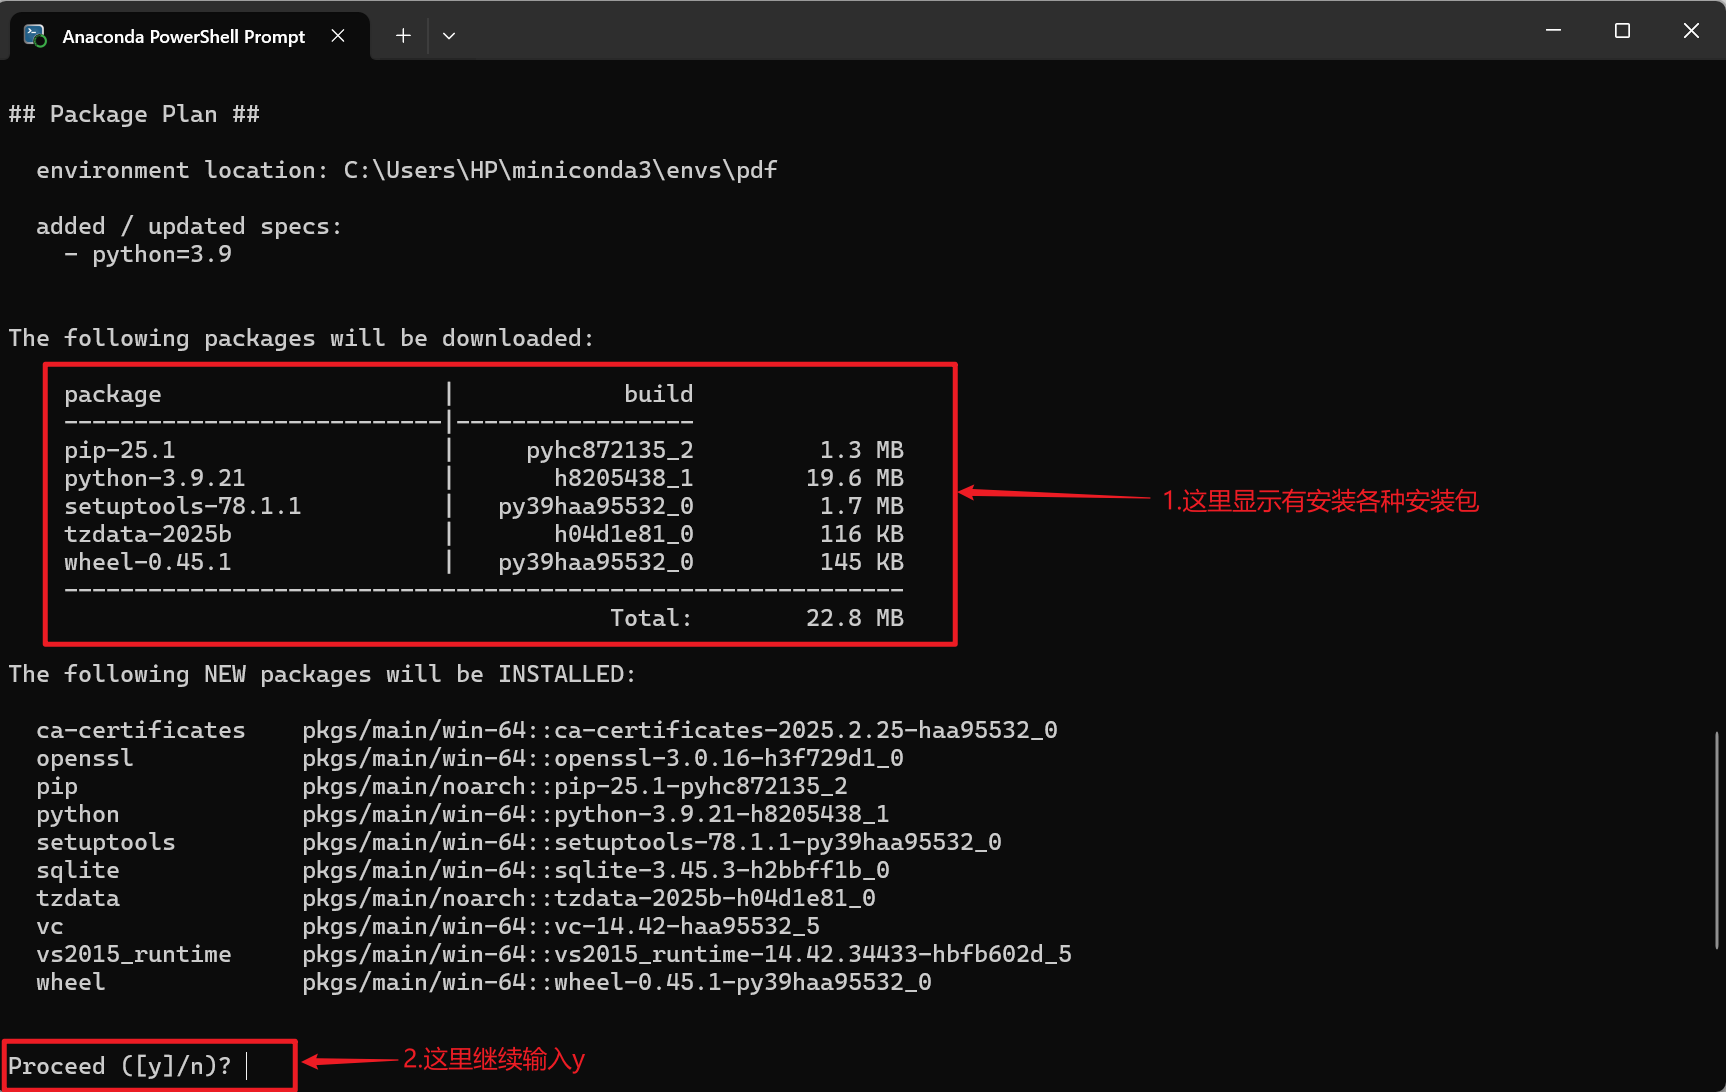Screen dimensions: 1726x1092
Task: Click build string h04d1e81_0
Action: coord(624,534)
